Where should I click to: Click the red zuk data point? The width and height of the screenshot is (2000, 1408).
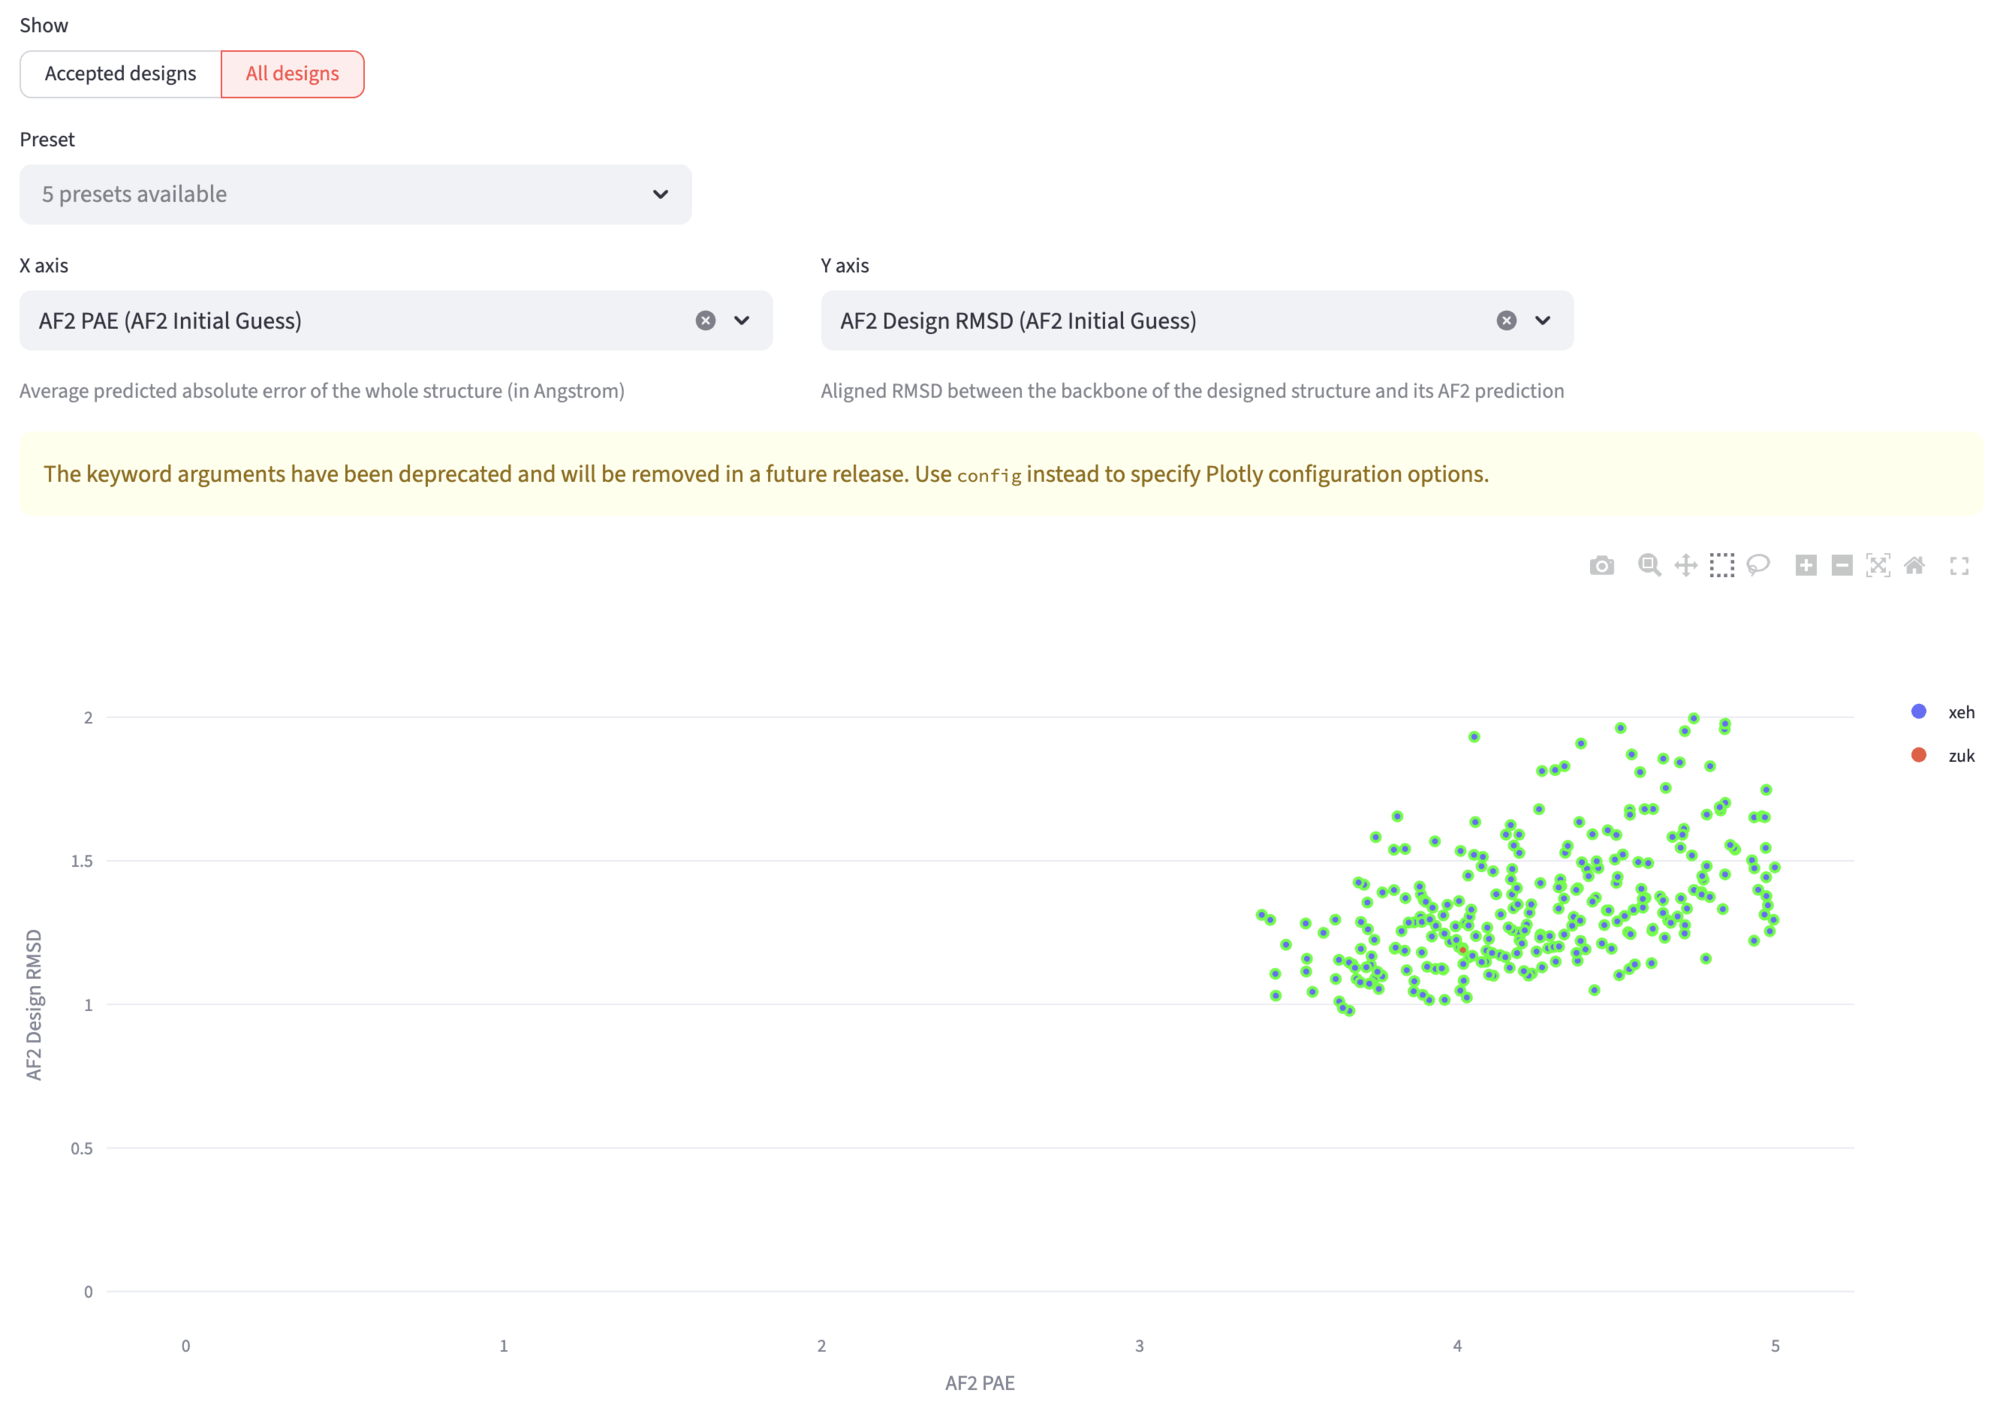coord(1462,949)
